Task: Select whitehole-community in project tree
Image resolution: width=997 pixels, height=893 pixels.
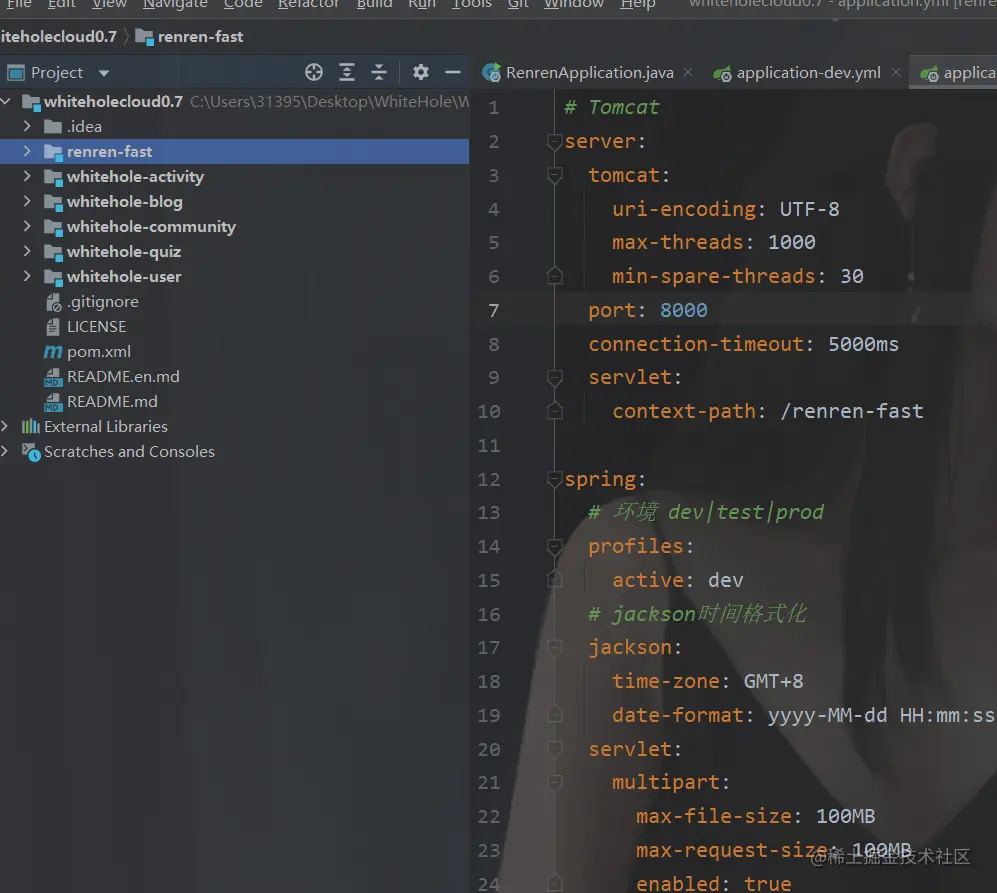Action: (151, 227)
